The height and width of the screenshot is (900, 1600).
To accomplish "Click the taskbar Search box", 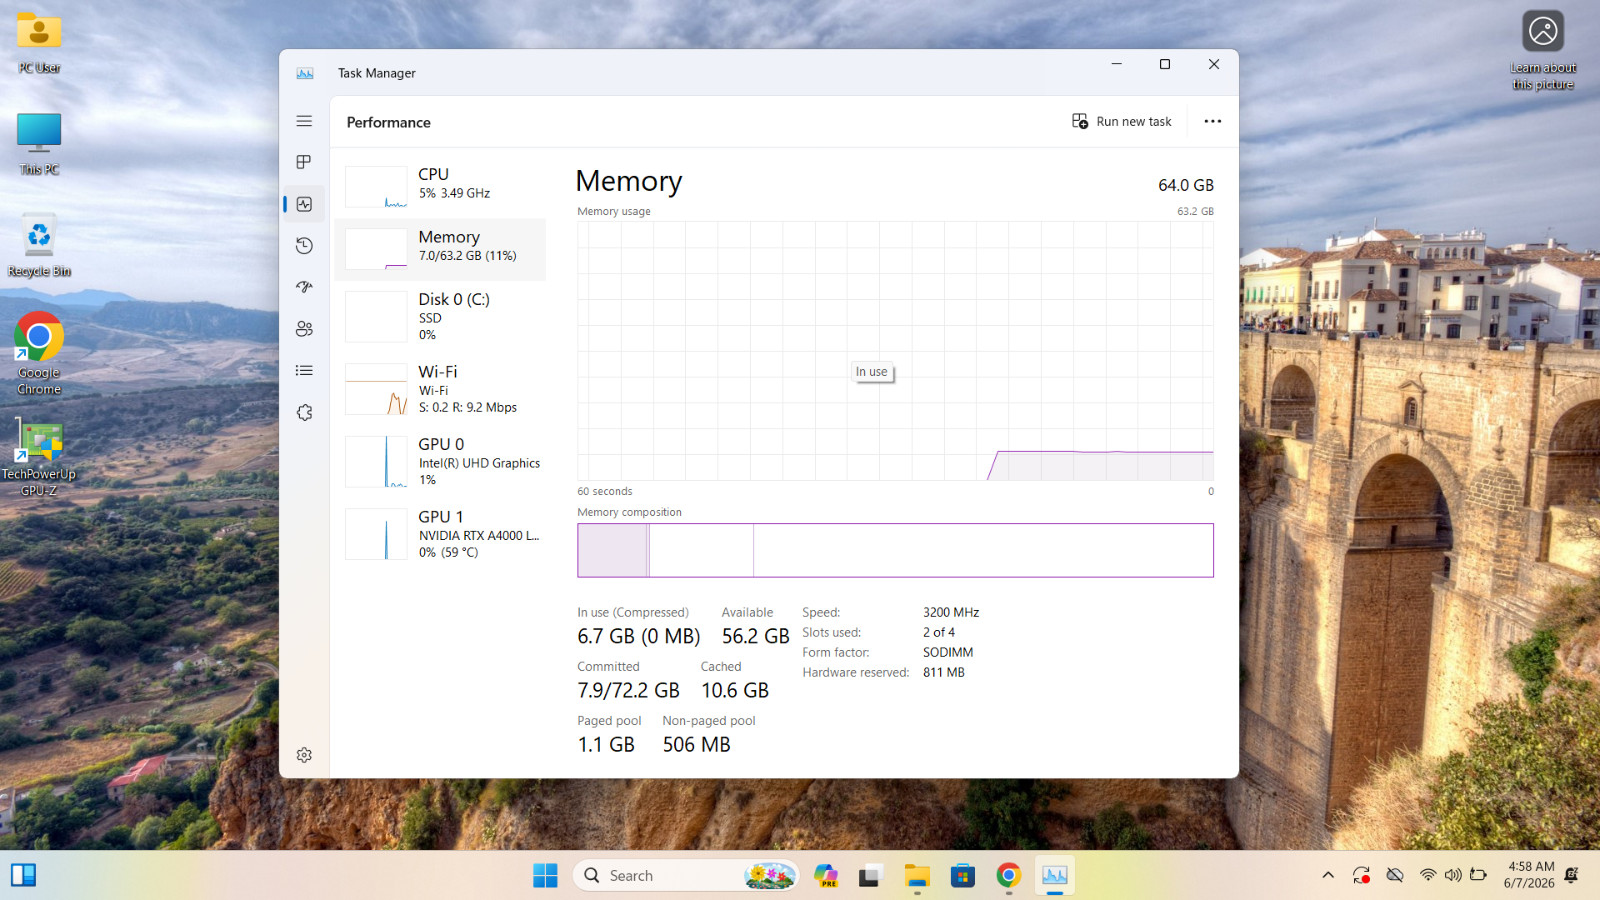I will tap(686, 876).
